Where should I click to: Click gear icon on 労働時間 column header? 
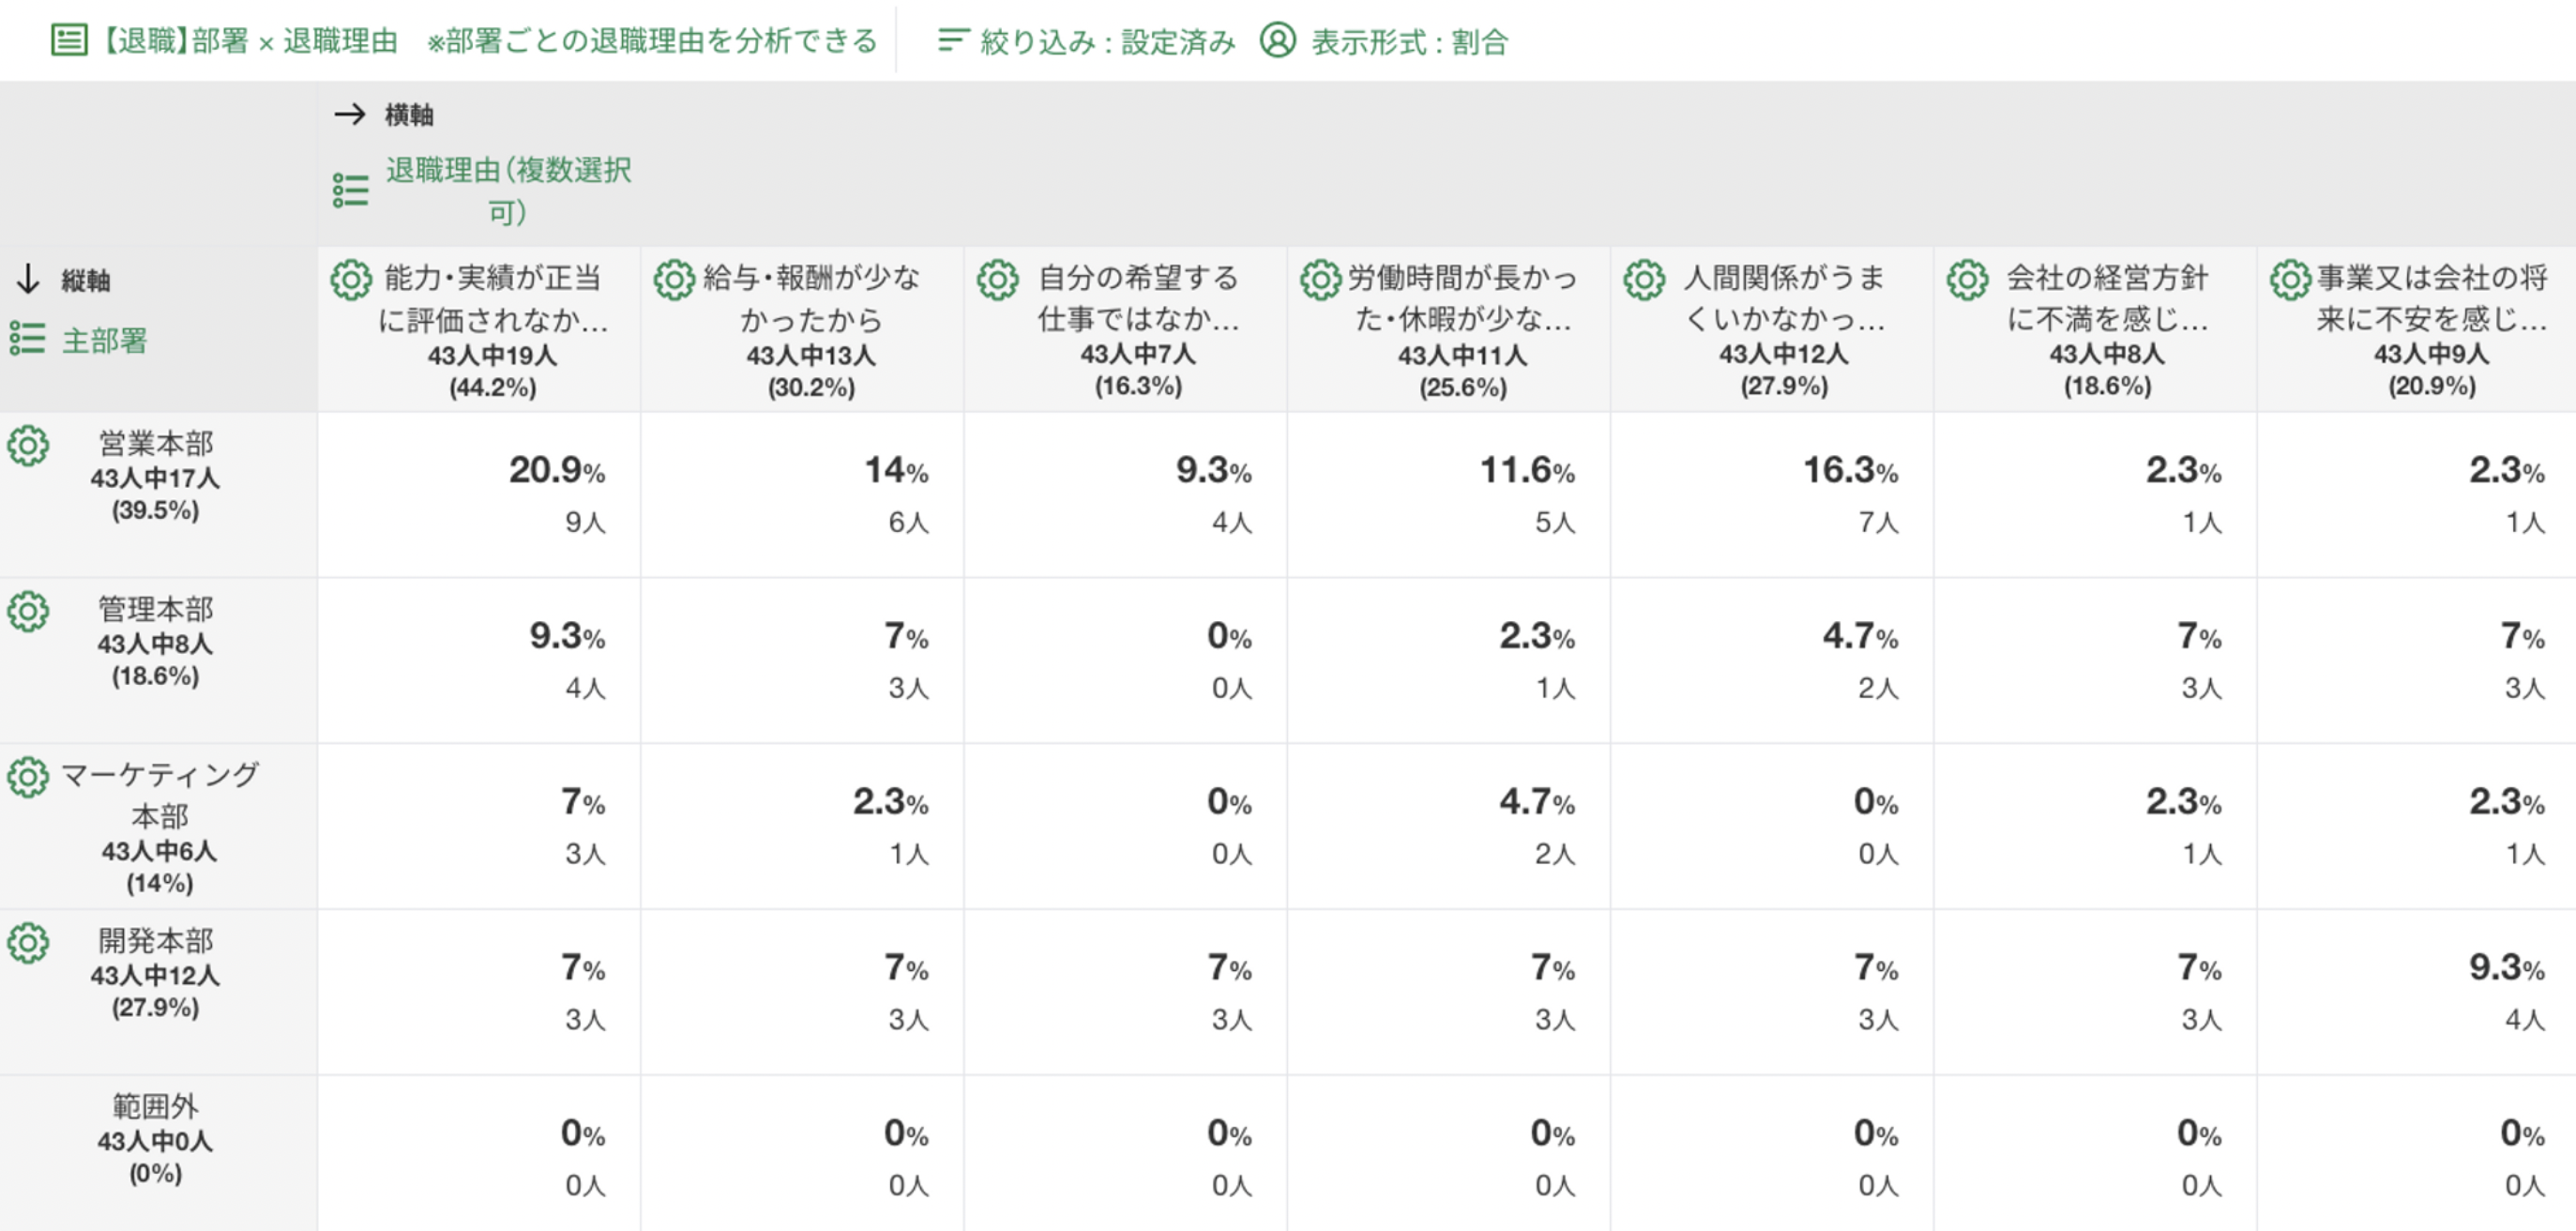click(1320, 281)
